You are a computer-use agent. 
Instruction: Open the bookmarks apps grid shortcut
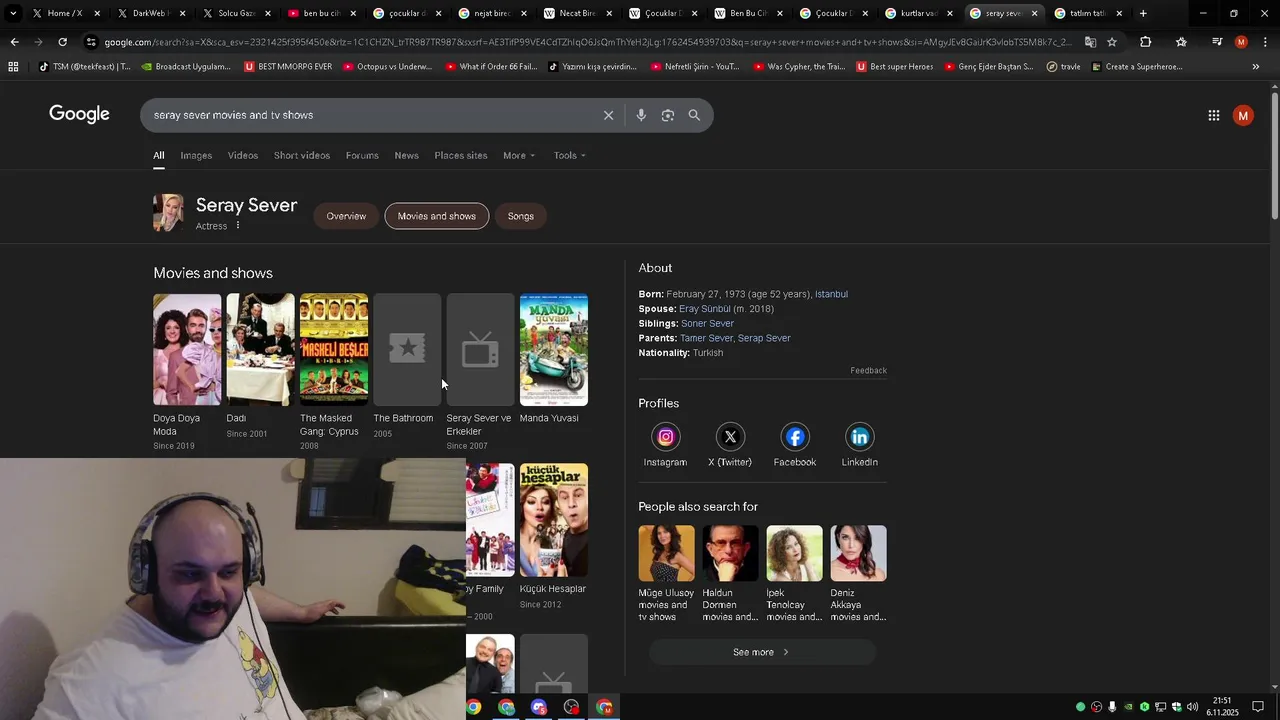[x=13, y=67]
